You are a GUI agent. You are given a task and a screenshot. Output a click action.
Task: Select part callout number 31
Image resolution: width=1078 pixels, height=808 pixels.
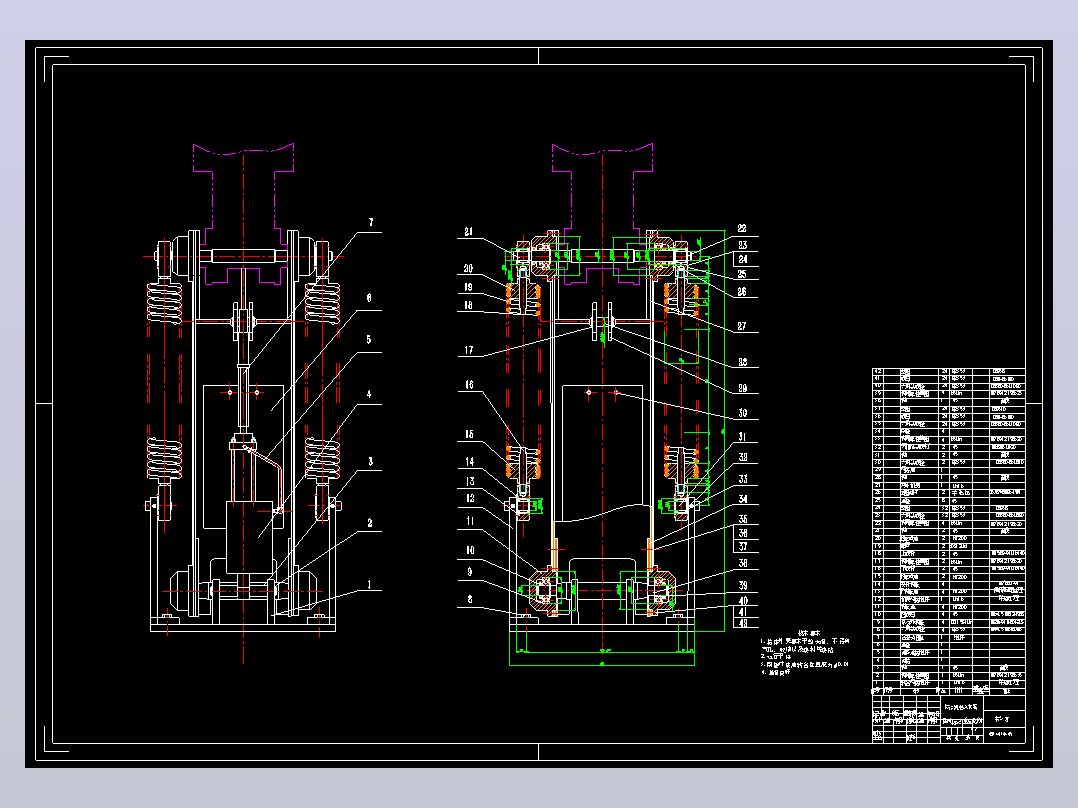[742, 437]
